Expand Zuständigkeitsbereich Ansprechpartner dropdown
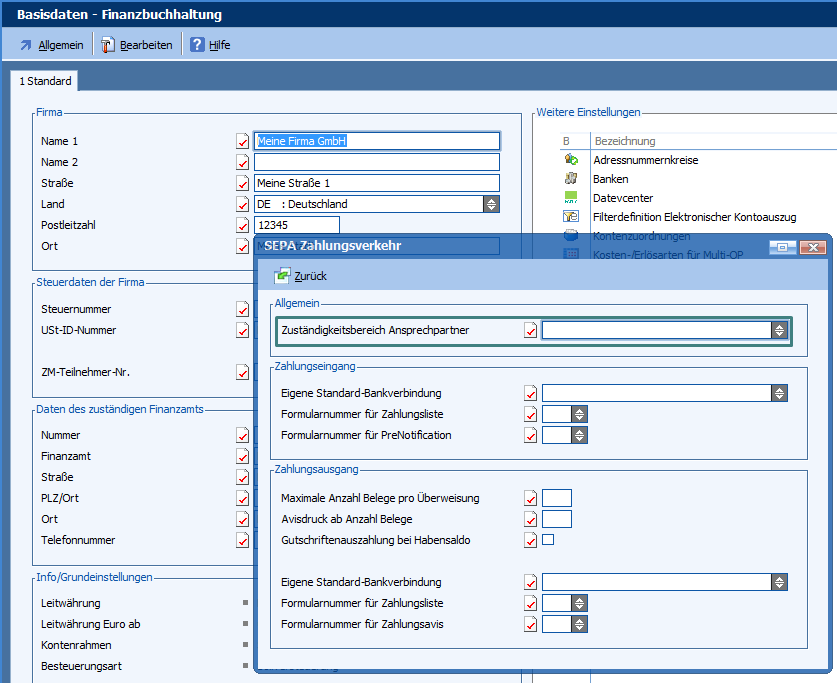Image resolution: width=837 pixels, height=683 pixels. [x=779, y=330]
